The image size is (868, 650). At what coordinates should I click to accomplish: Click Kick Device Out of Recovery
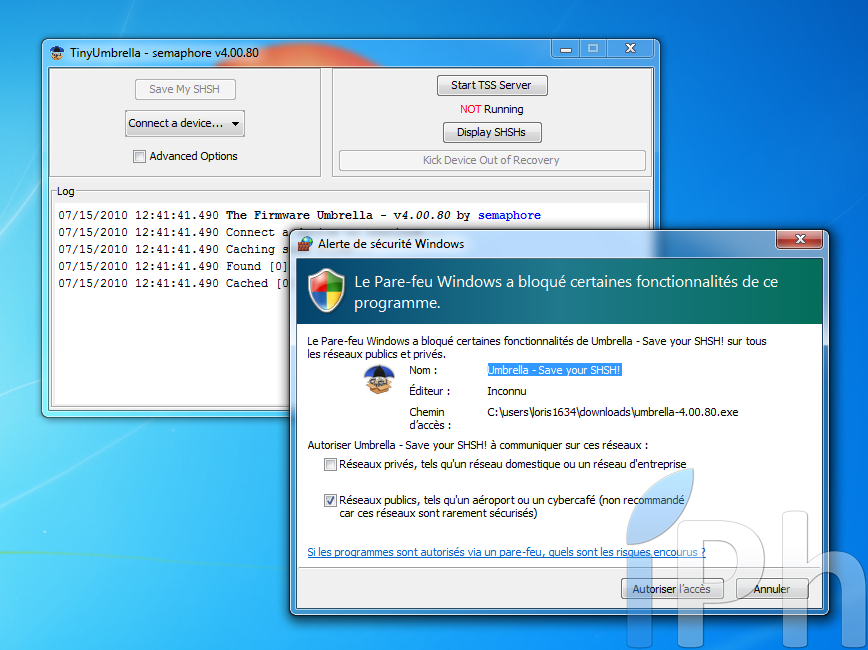click(492, 160)
